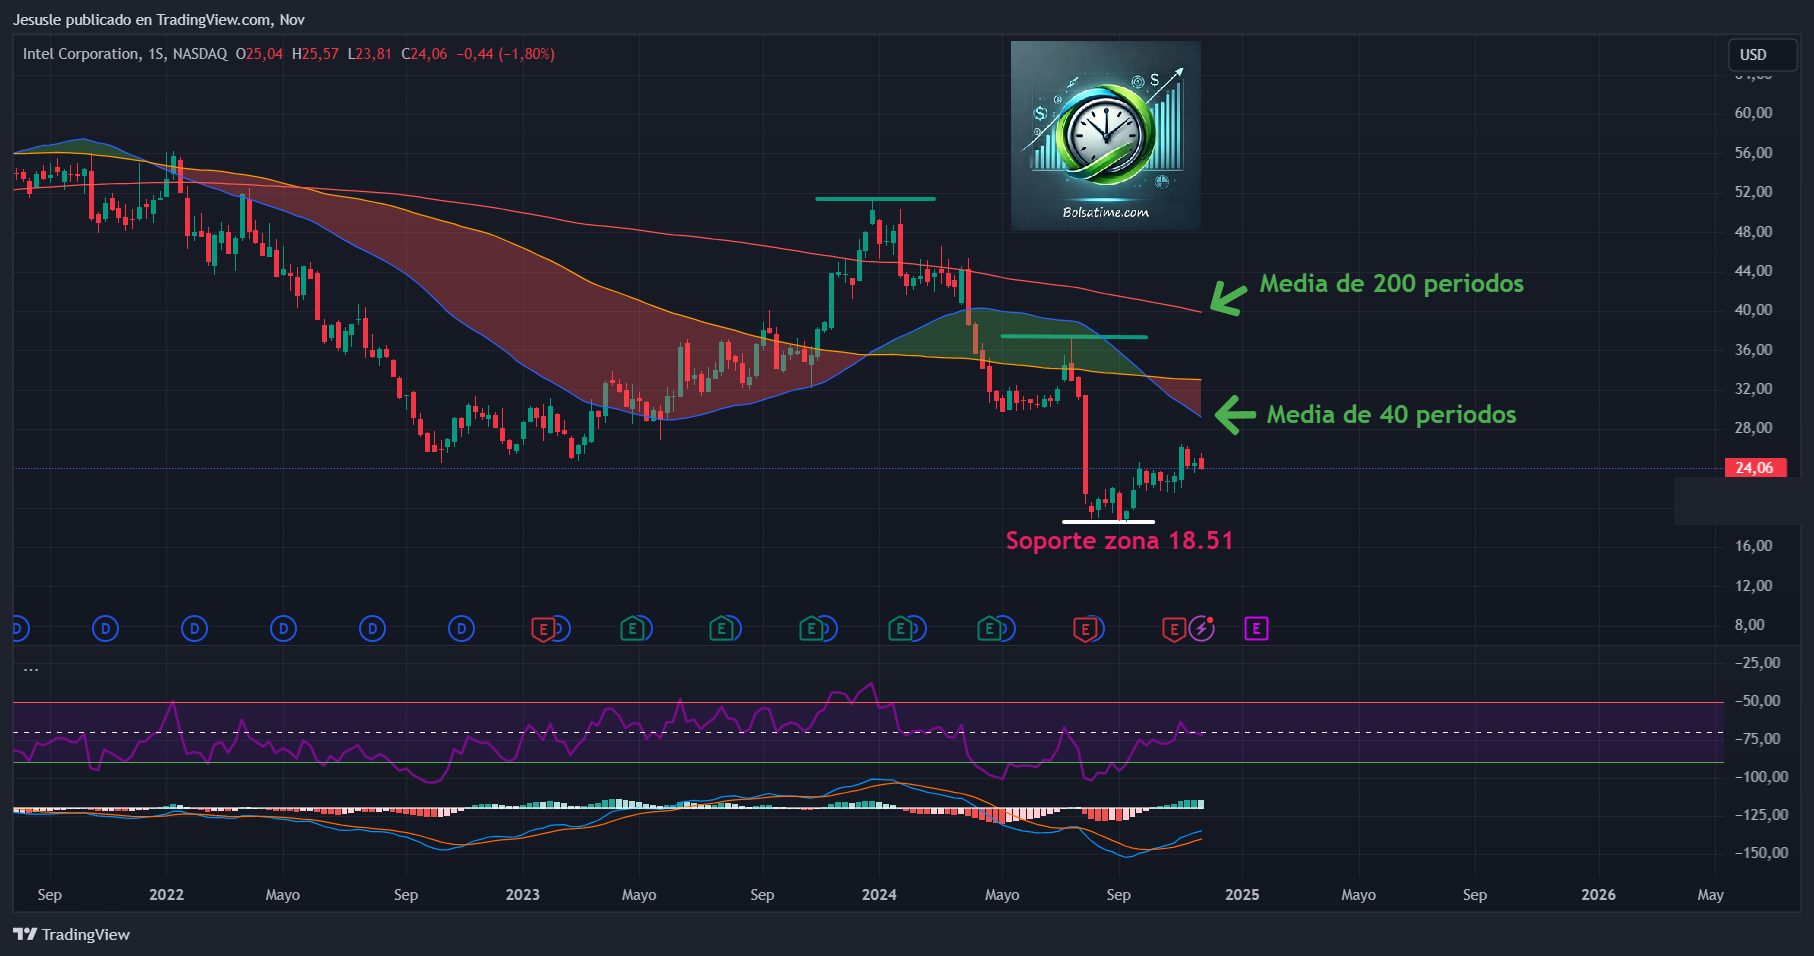Click the green arrow pointing at 40-period average

(x=1234, y=414)
